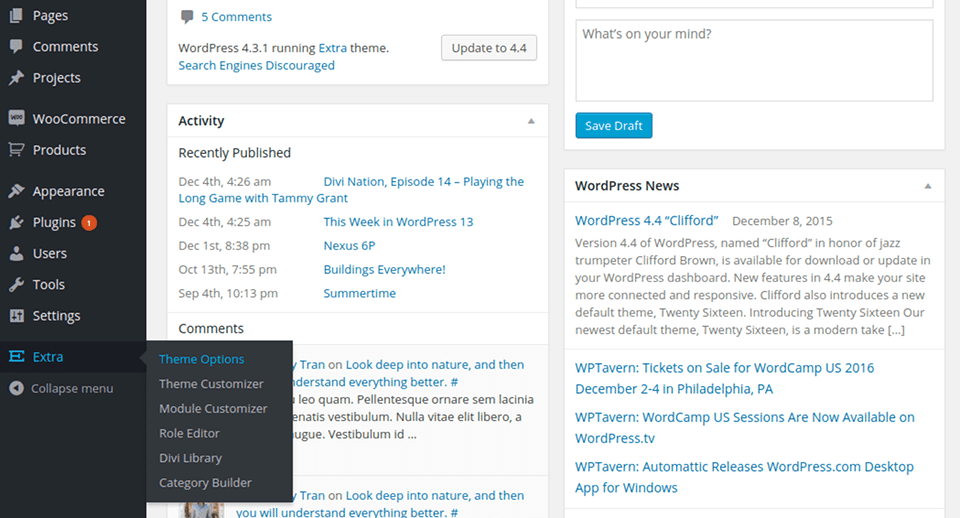Click the Tools wrench icon
This screenshot has width=960, height=518.
click(16, 285)
